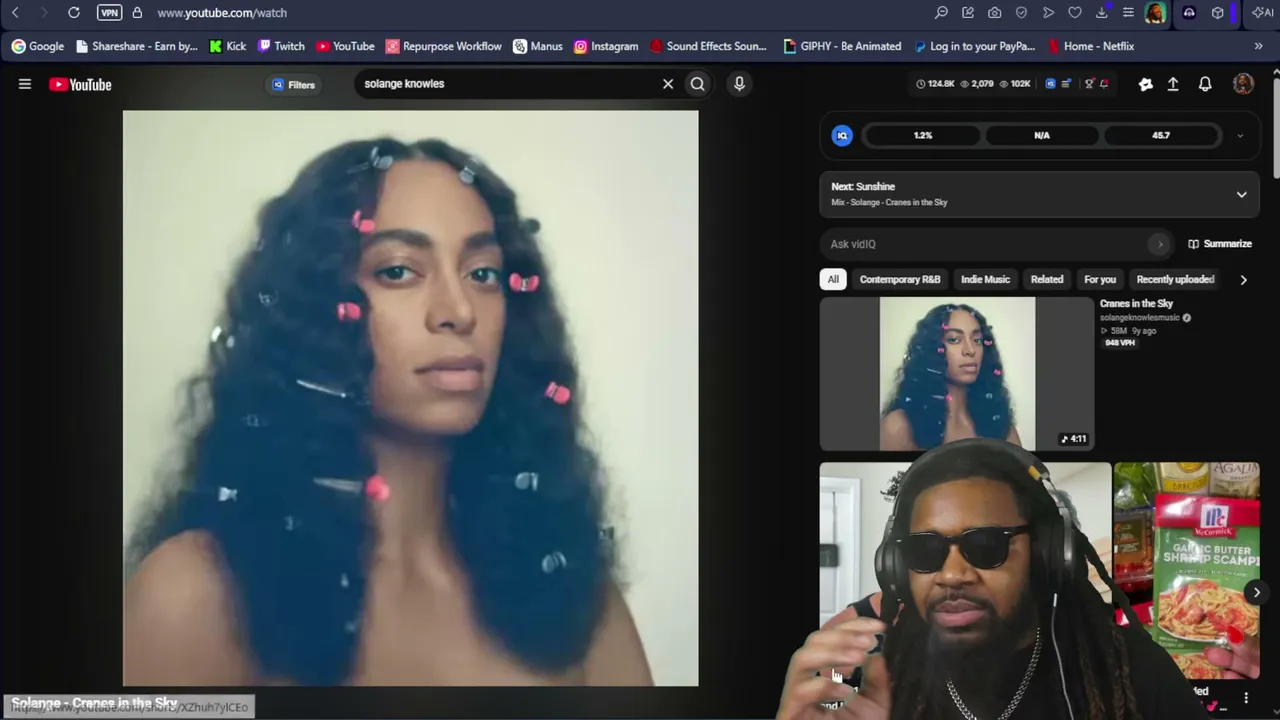Screen dimensions: 1280x720
Task: Show more bookmarks with the double chevron
Action: click(x=1258, y=46)
